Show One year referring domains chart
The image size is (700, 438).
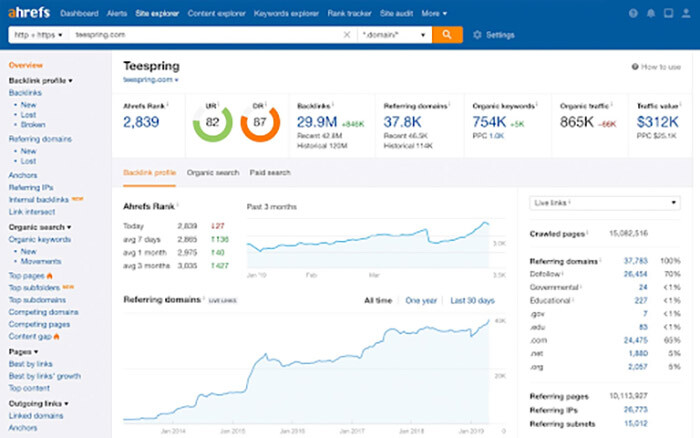click(421, 300)
